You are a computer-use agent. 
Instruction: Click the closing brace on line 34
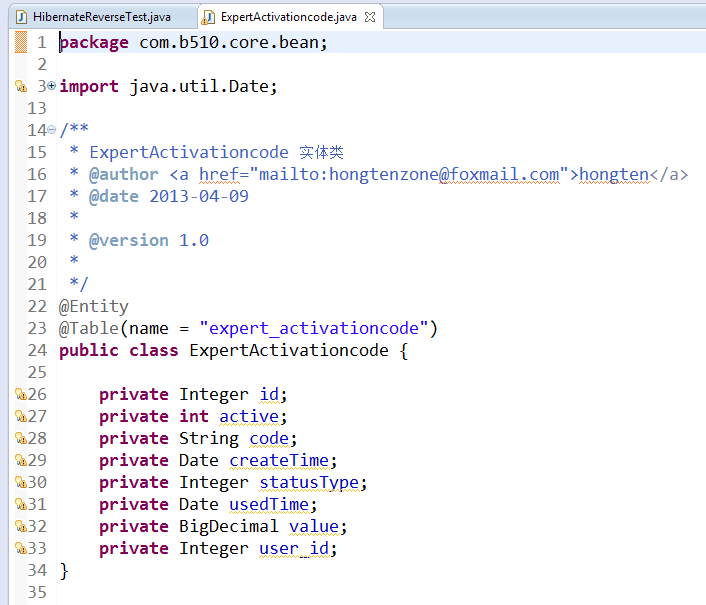pos(64,571)
